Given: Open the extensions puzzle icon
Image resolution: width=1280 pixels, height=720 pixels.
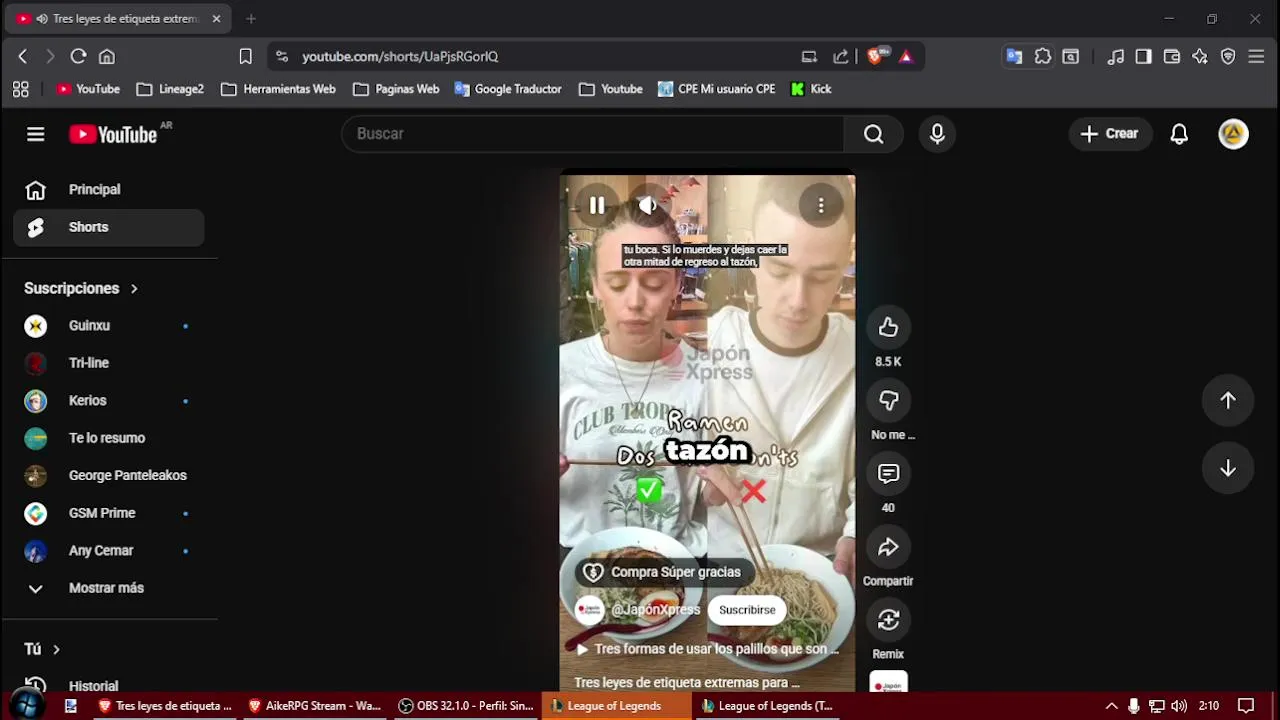Looking at the screenshot, I should [1043, 57].
